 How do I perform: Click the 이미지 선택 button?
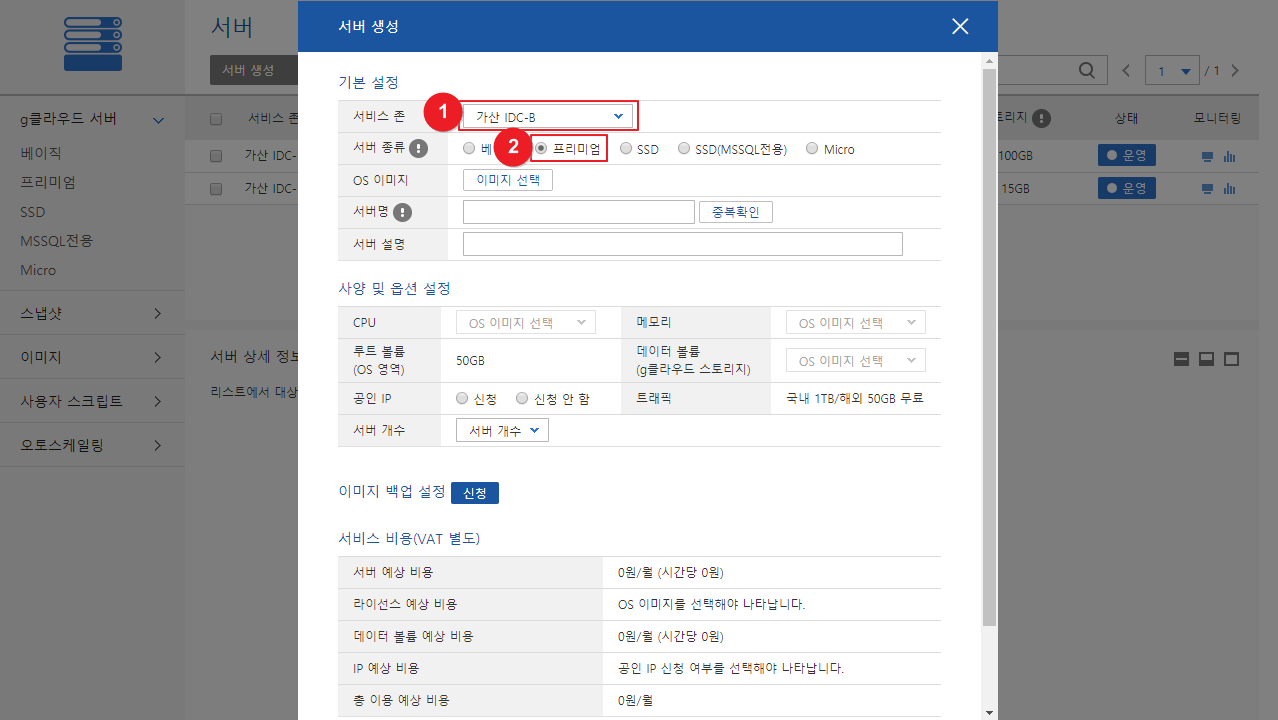point(508,180)
